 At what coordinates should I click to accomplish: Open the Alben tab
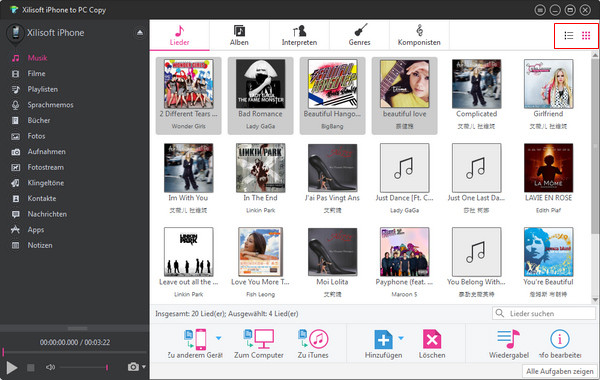tap(239, 35)
